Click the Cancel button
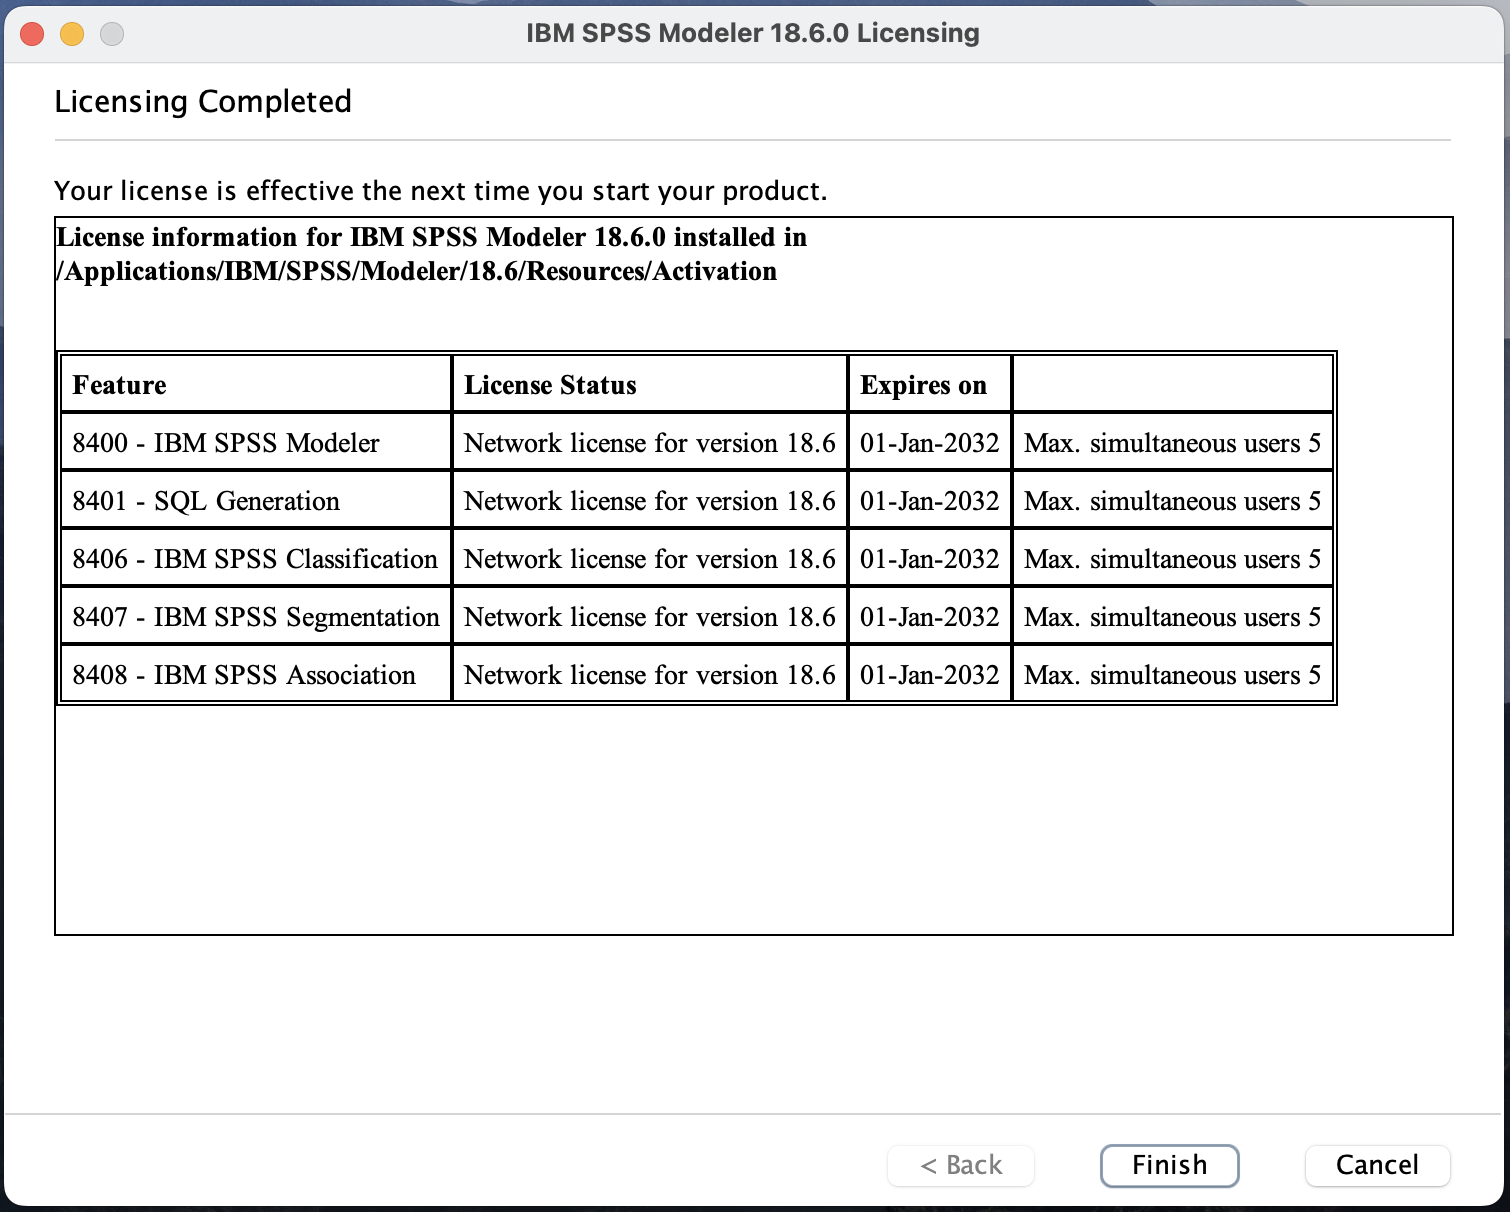Image resolution: width=1510 pixels, height=1212 pixels. click(x=1377, y=1165)
